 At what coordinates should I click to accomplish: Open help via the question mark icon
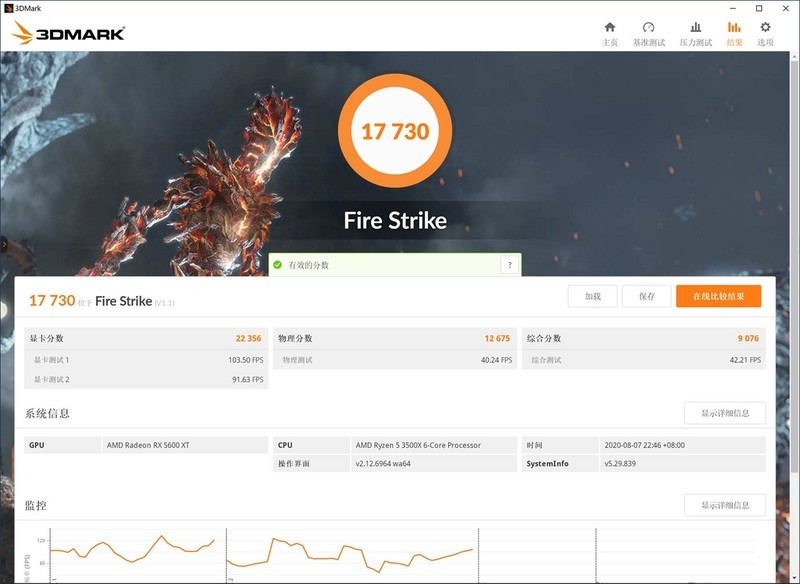508,266
